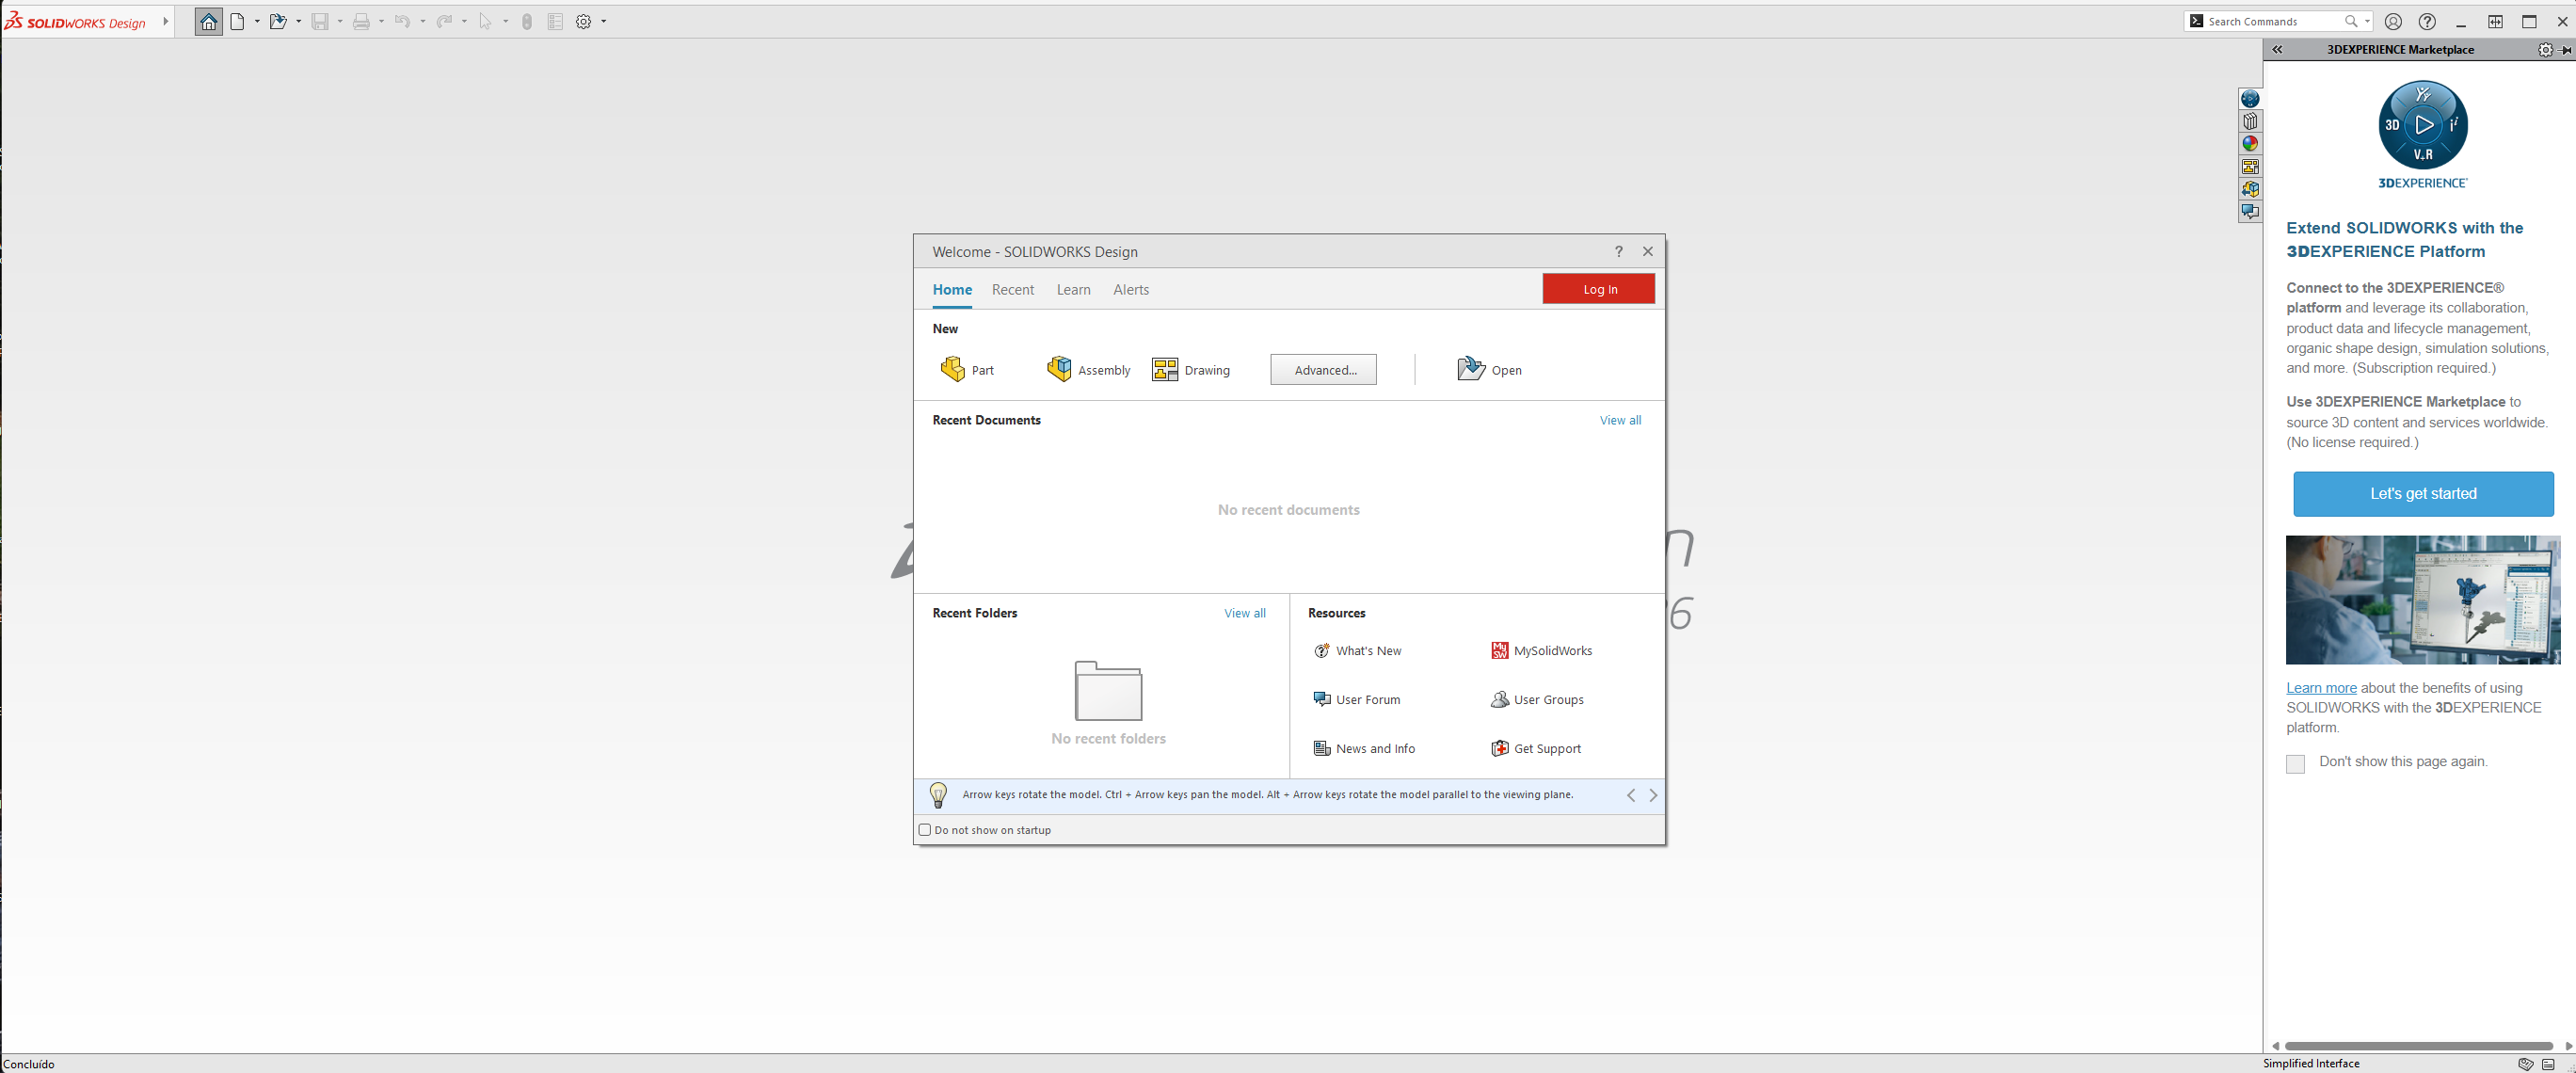Screen dimensions: 2576x1073
Task: Follow the Learn more link
Action: [x=2321, y=688]
